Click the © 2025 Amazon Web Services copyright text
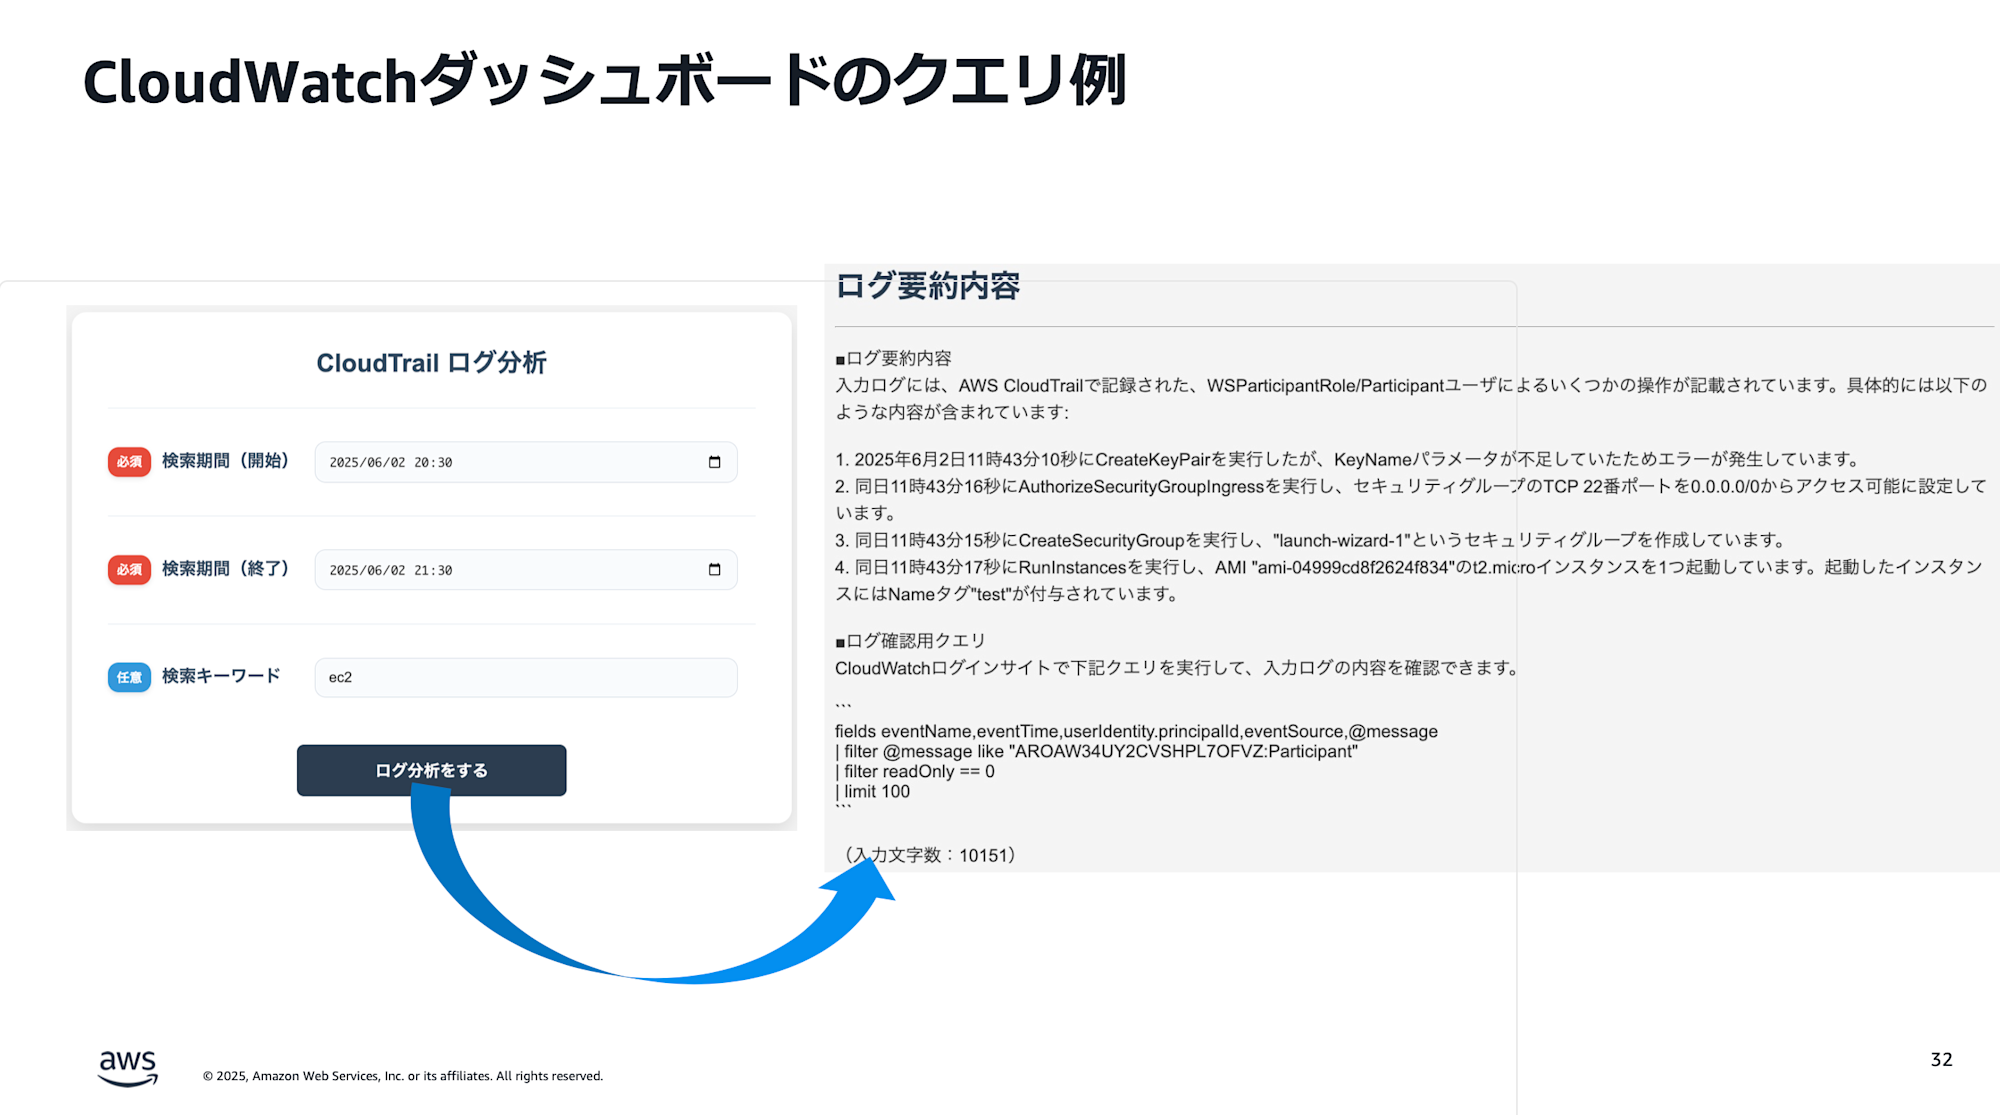This screenshot has width=2000, height=1115. (403, 1076)
